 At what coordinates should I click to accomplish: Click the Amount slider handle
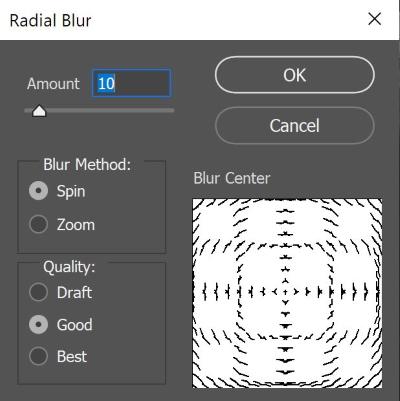39,111
